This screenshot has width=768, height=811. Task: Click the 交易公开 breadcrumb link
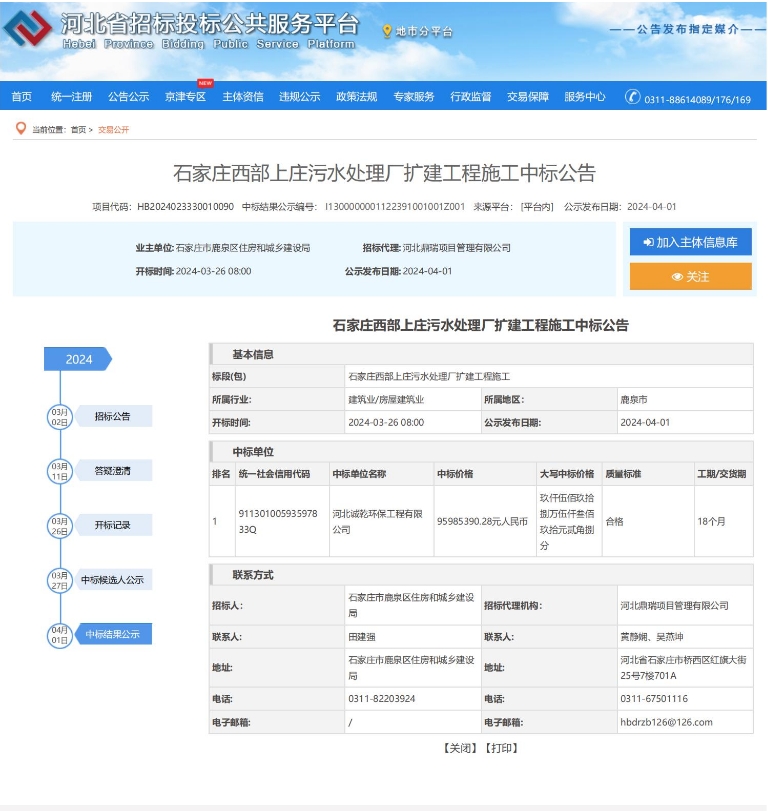point(113,130)
